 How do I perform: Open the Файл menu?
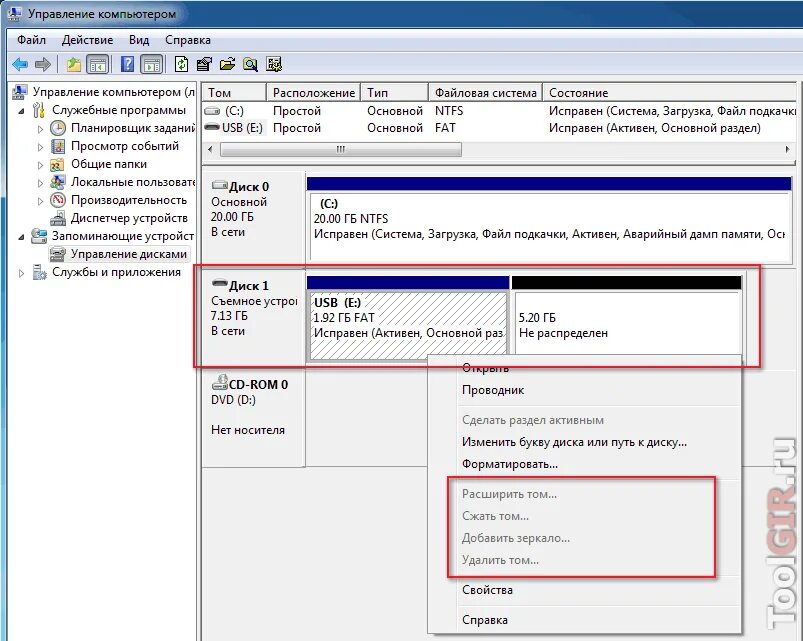[x=31, y=40]
